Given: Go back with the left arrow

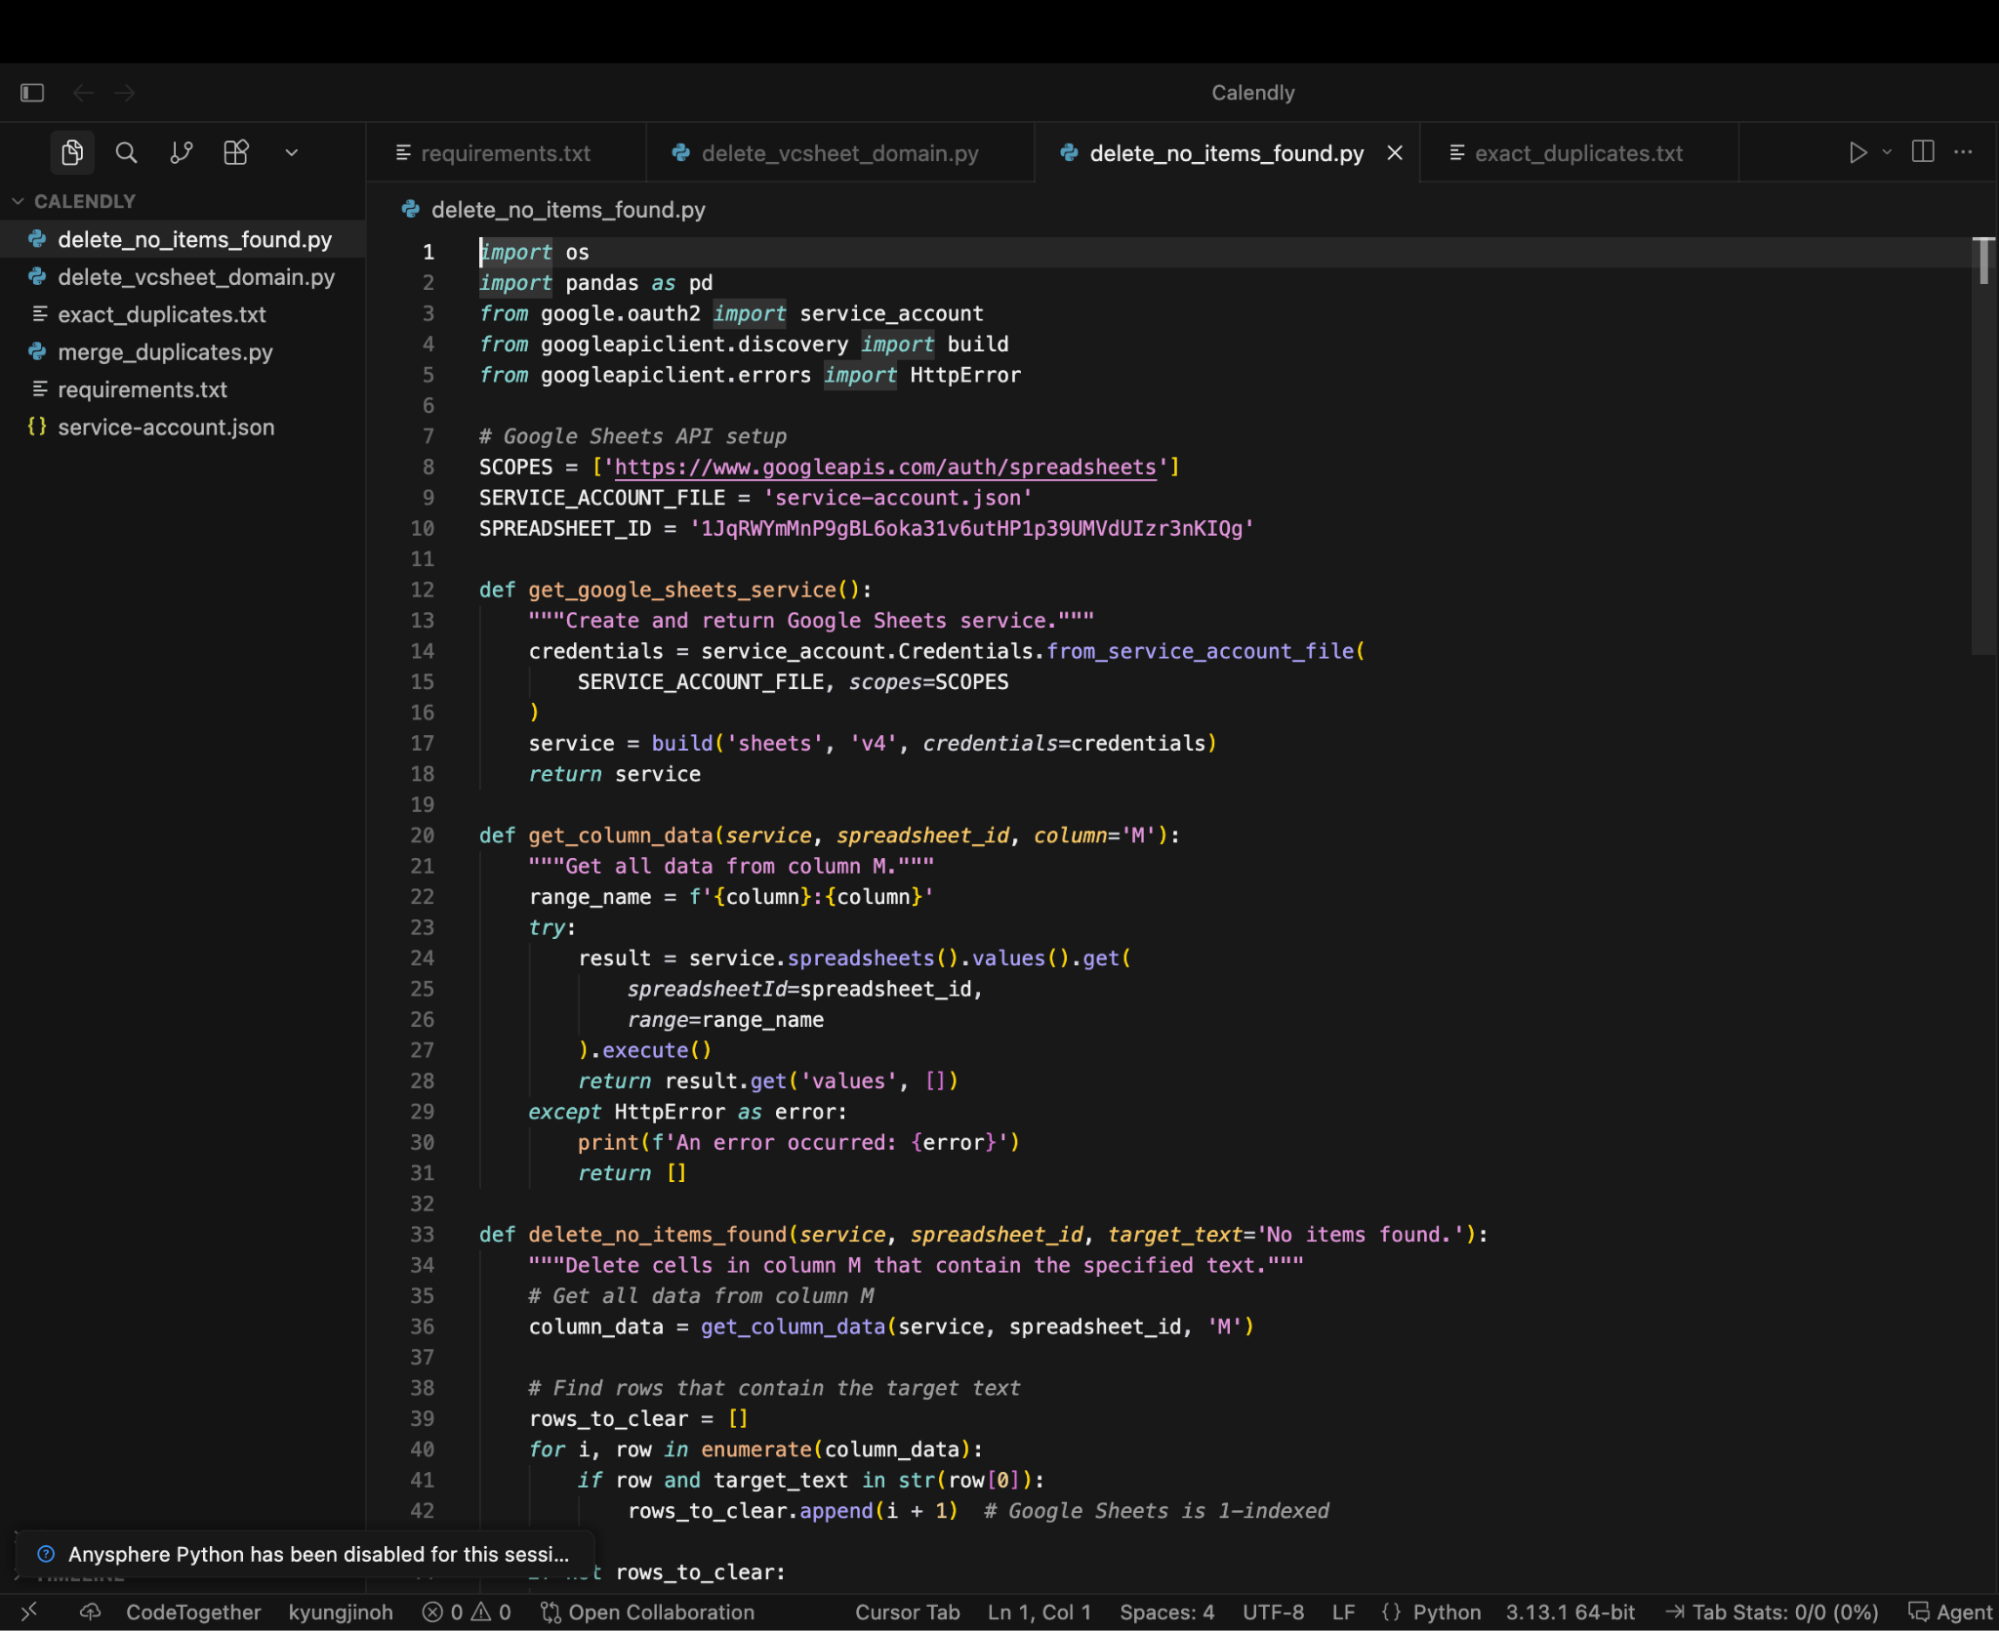Looking at the screenshot, I should [x=83, y=93].
